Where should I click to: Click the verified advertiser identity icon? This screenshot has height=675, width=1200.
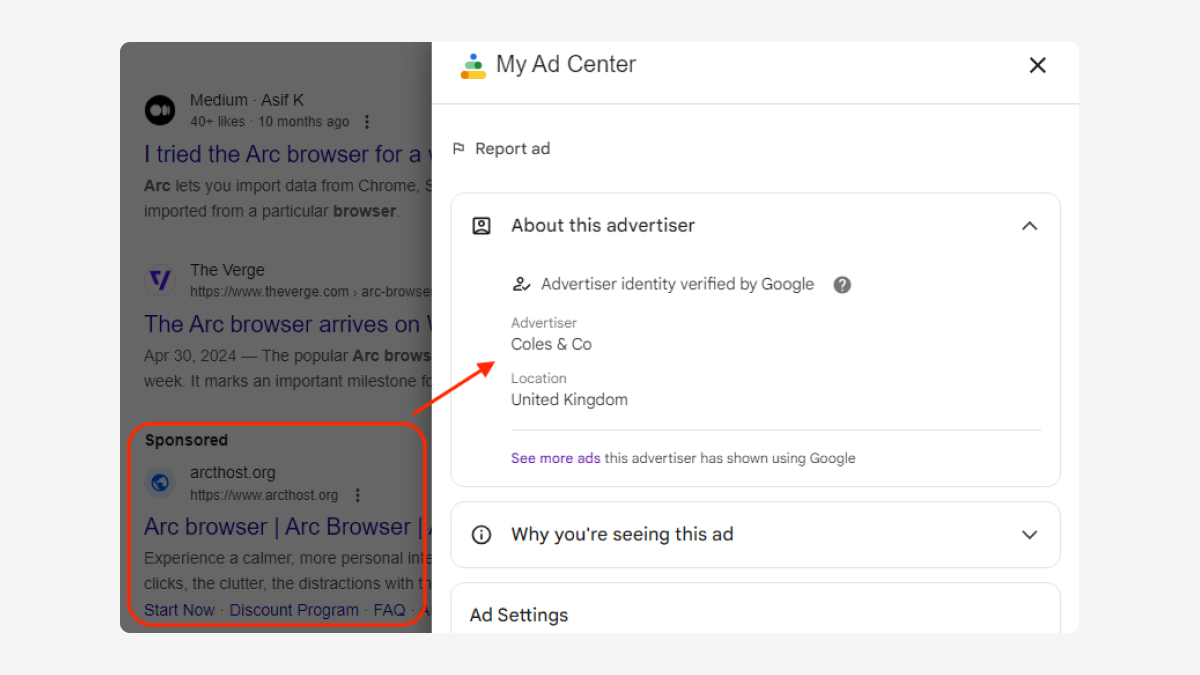pos(521,284)
